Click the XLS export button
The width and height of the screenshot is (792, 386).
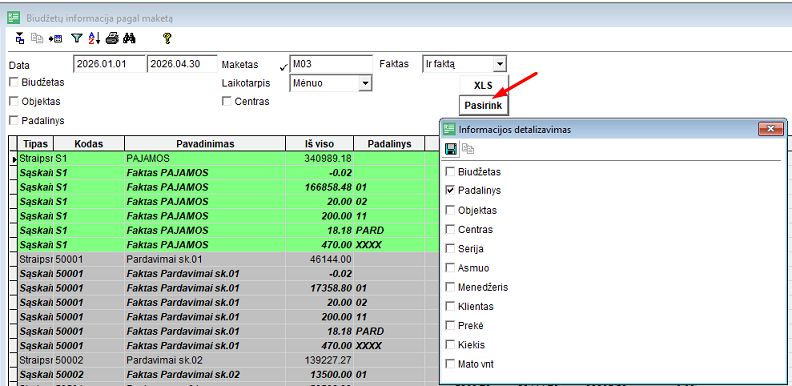pyautogui.click(x=483, y=85)
